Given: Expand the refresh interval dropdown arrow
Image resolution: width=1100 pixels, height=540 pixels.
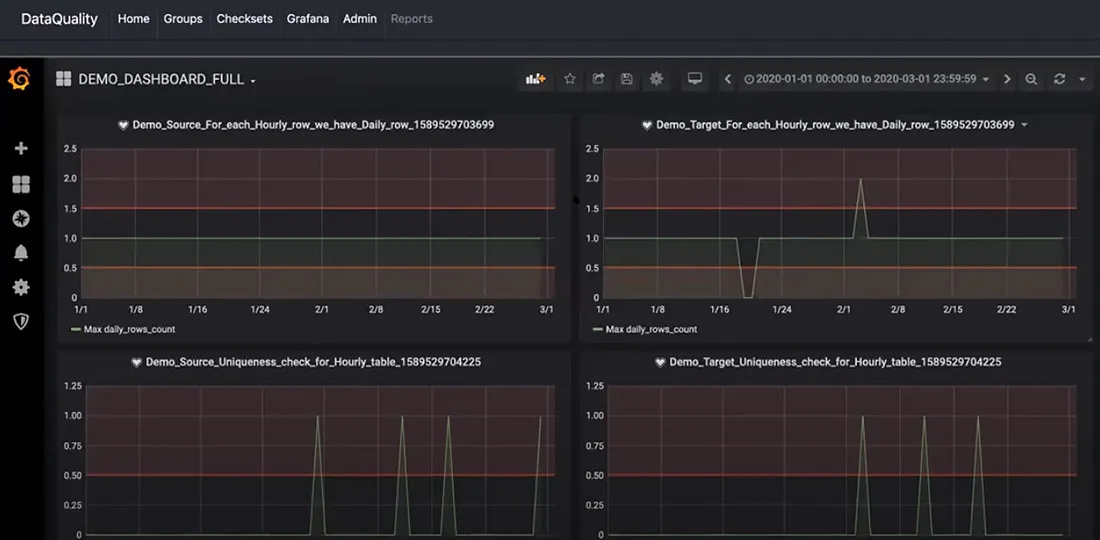Looking at the screenshot, I should (1082, 79).
